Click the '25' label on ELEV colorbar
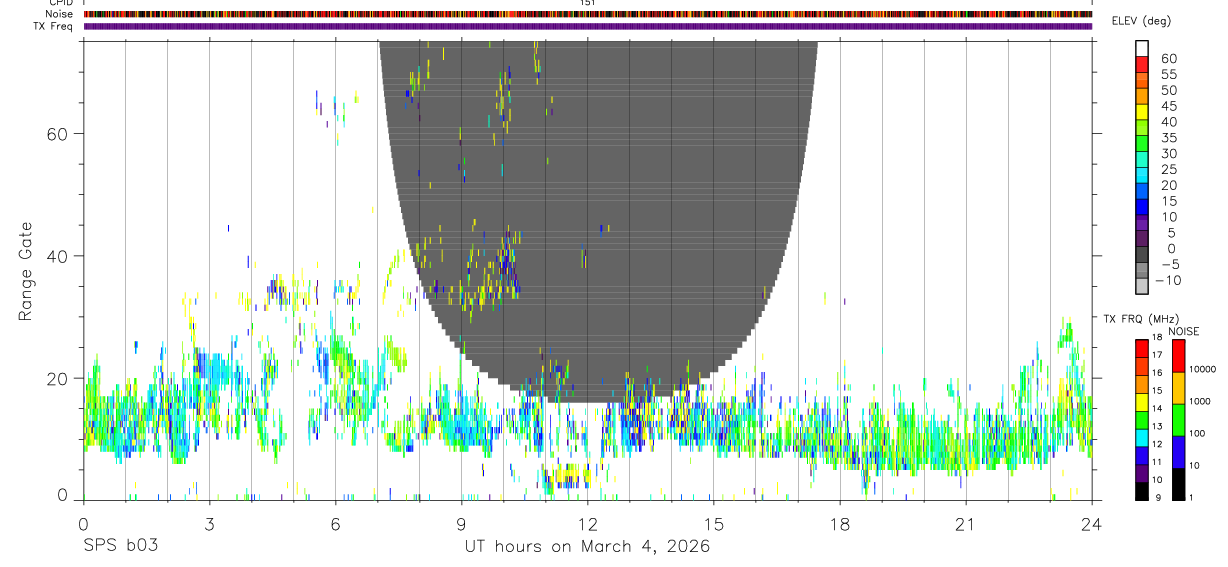Image resolution: width=1228 pixels, height=567 pixels. tap(1168, 169)
